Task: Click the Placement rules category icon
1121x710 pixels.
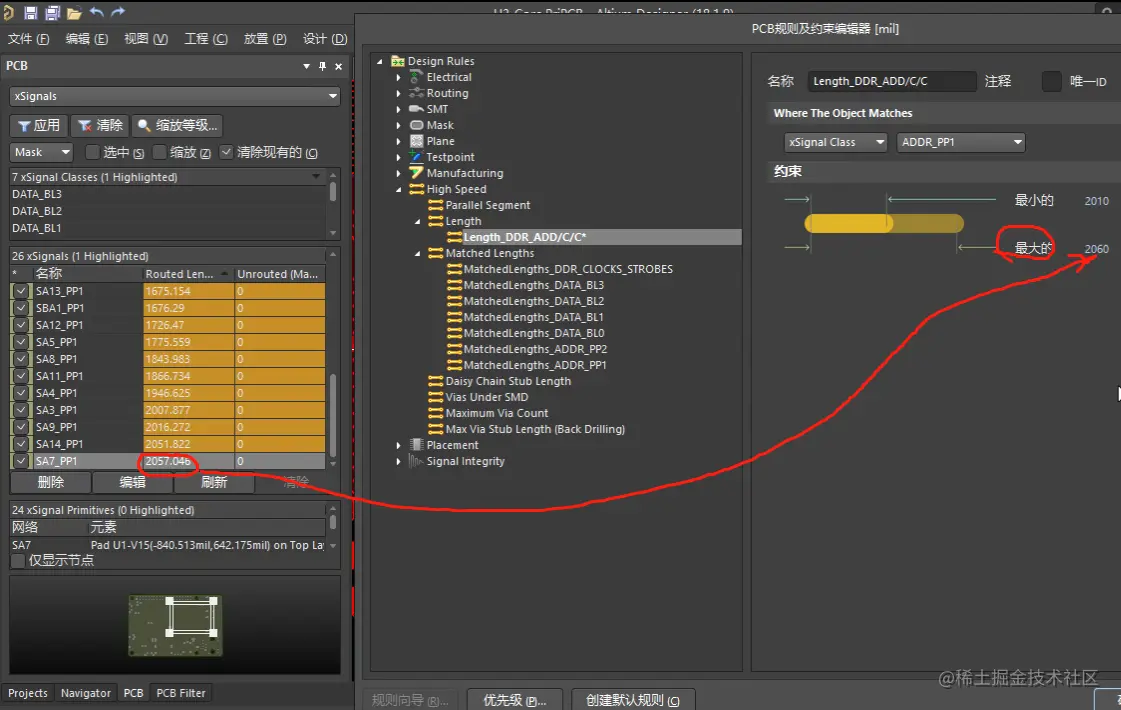Action: pos(416,445)
